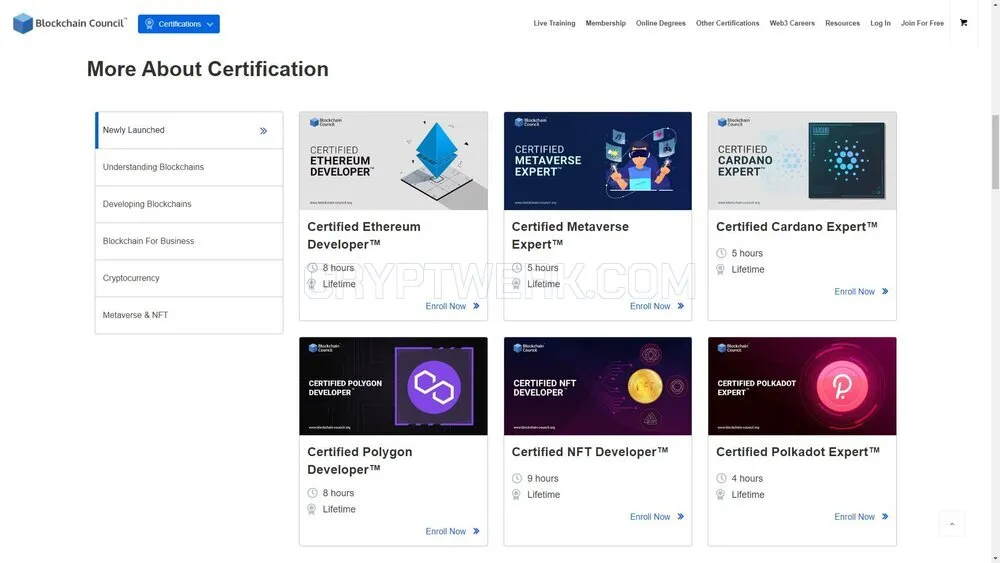Enroll in the Certified Metaverse Expert course
The width and height of the screenshot is (1000, 563).
657,306
